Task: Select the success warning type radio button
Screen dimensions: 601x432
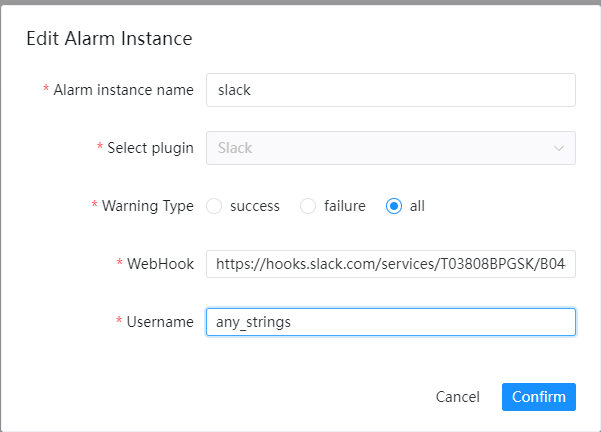Action: tap(213, 206)
